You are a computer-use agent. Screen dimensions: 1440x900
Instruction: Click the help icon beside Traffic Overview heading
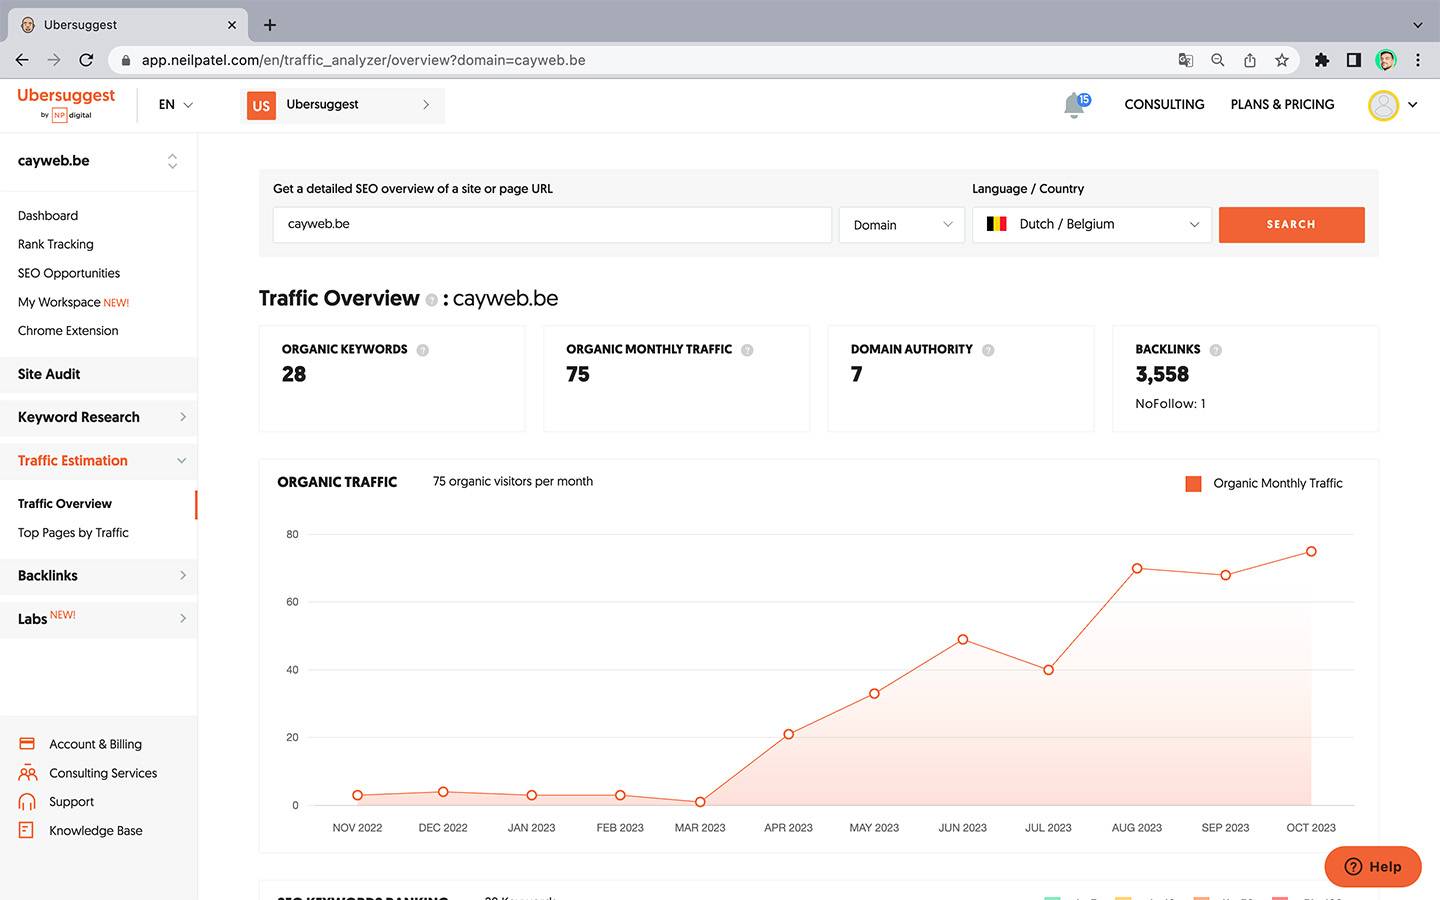(431, 300)
